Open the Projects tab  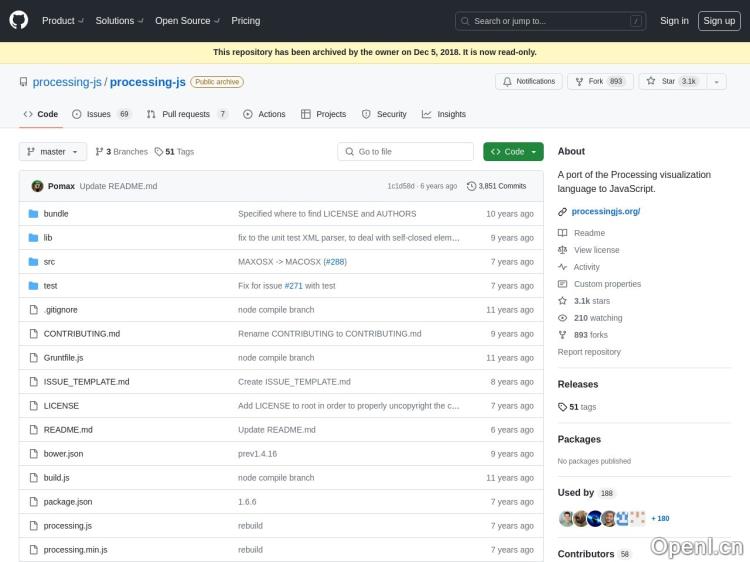[x=323, y=114]
